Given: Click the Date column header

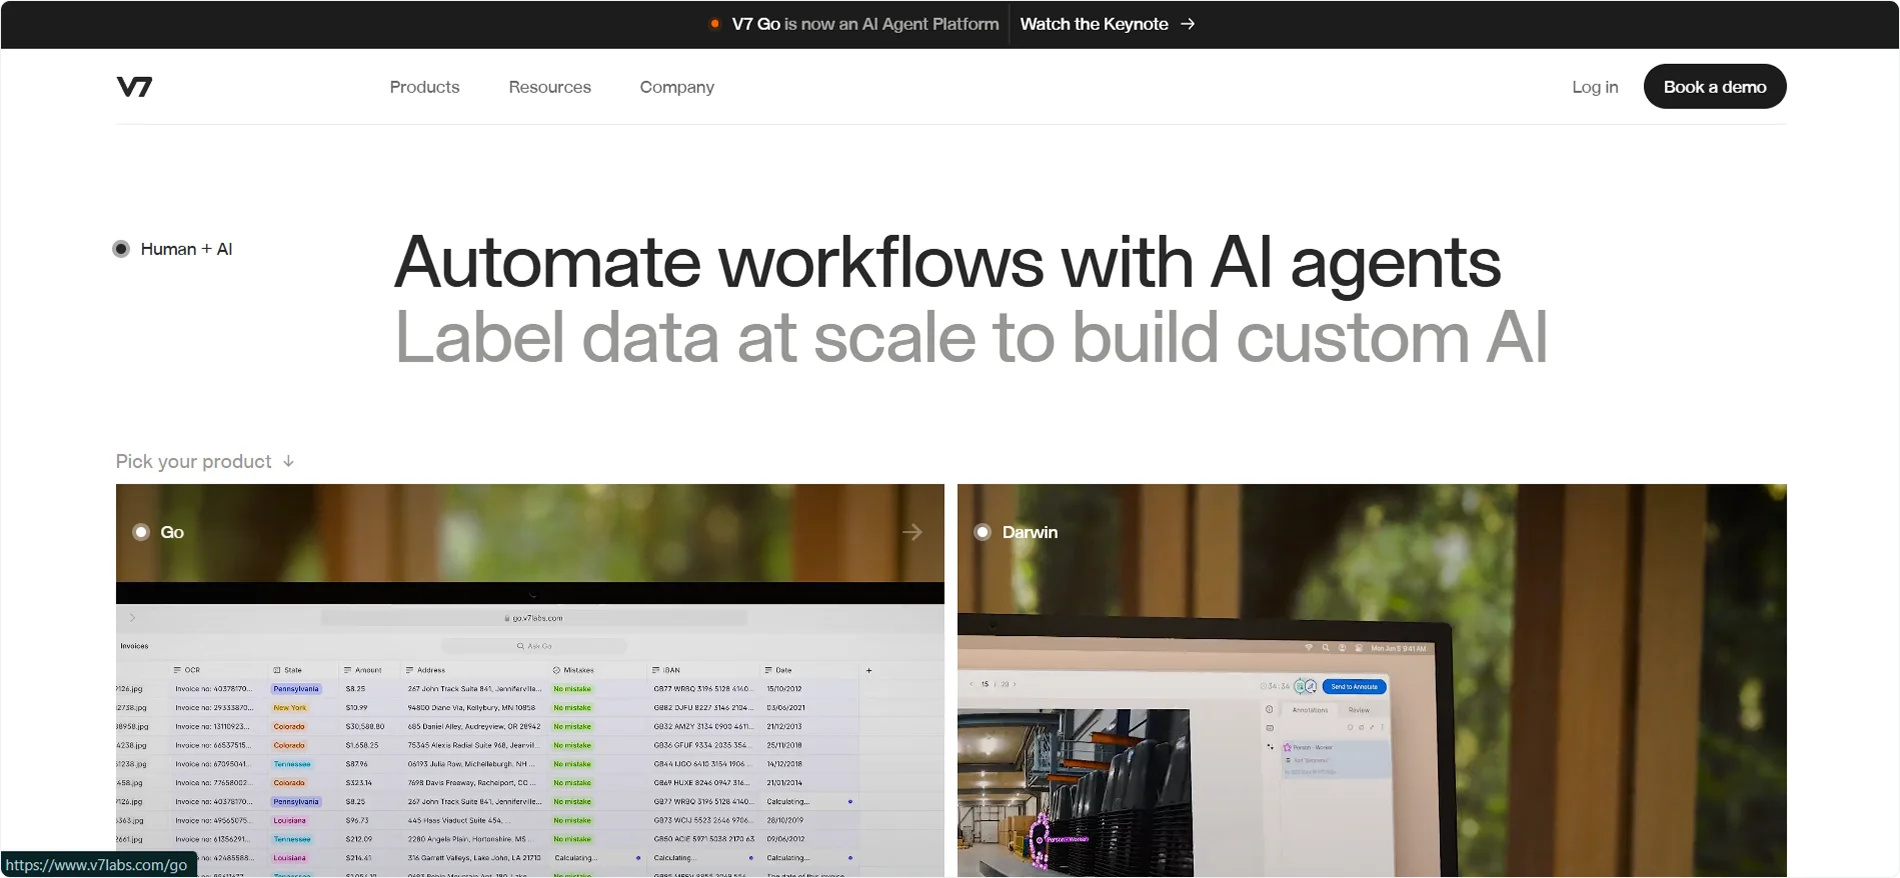Looking at the screenshot, I should 779,670.
